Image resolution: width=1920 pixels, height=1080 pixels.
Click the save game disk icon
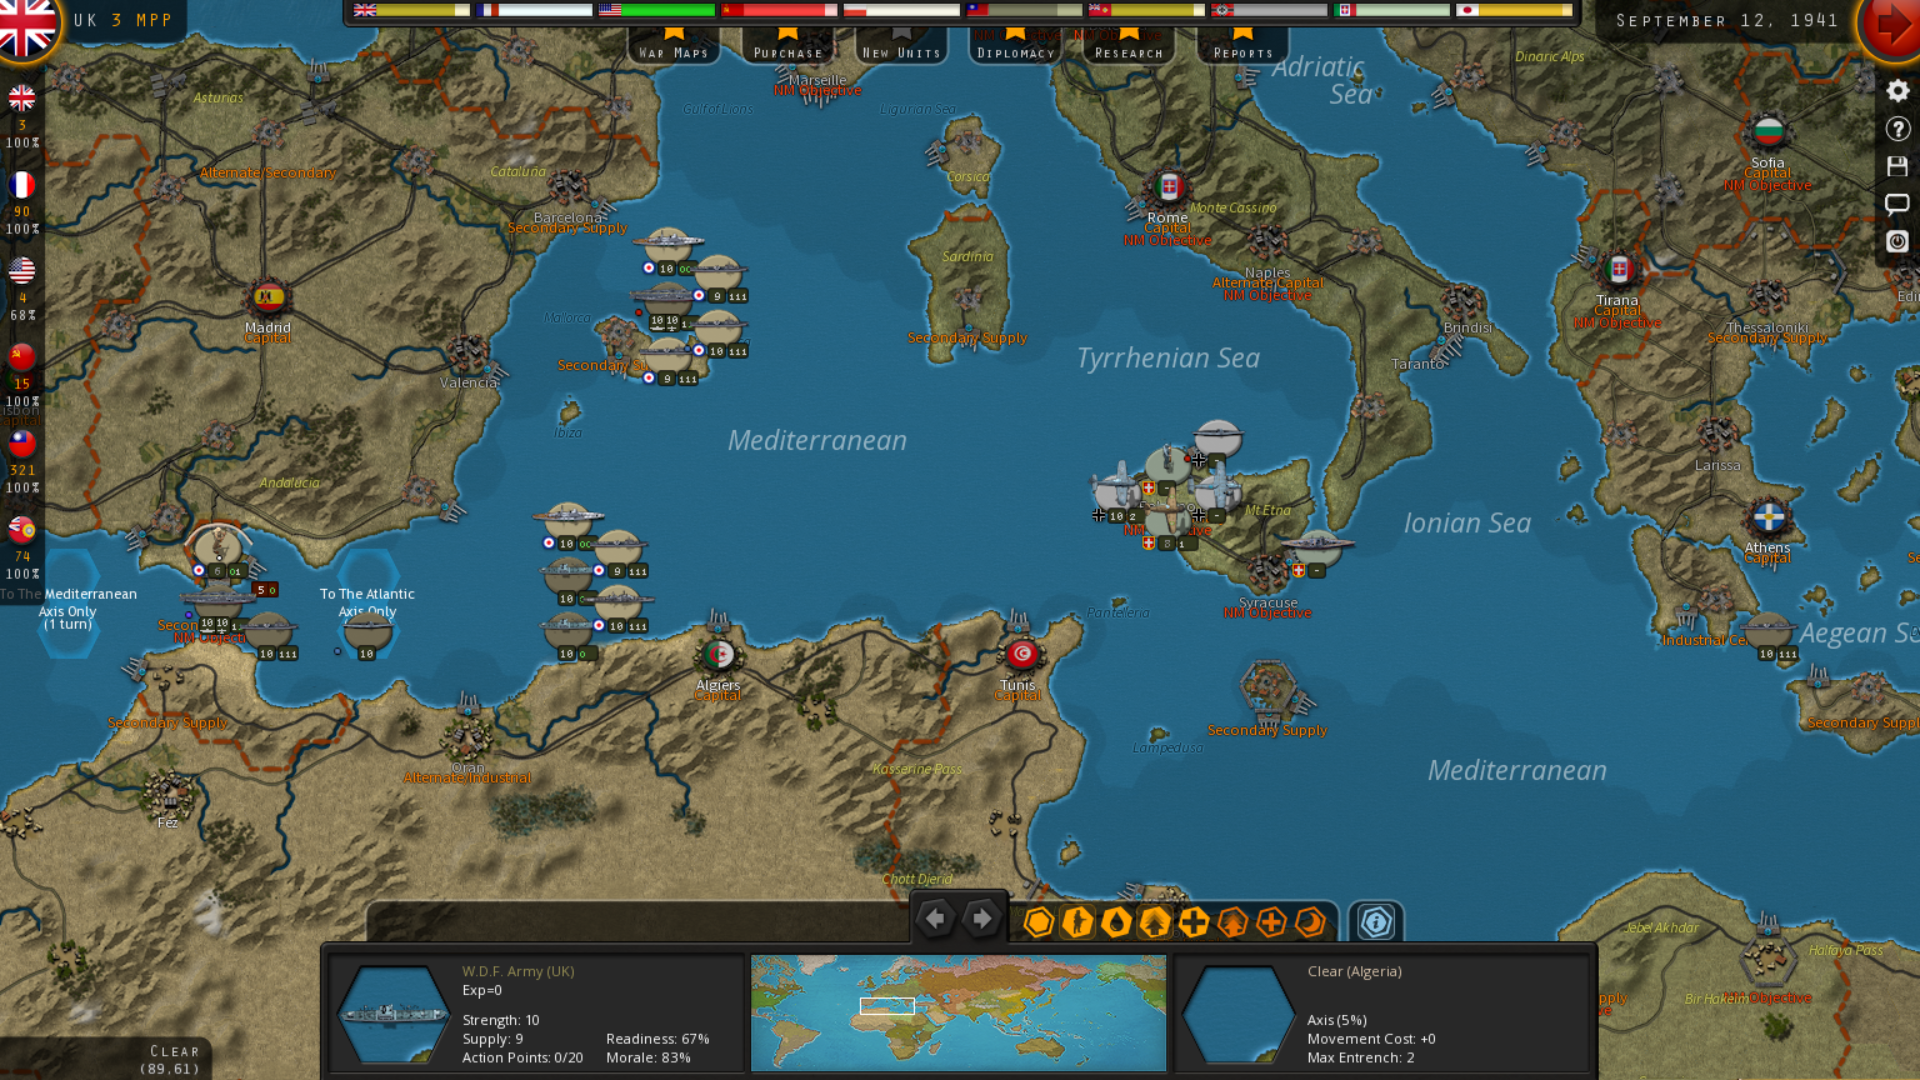tap(1897, 166)
